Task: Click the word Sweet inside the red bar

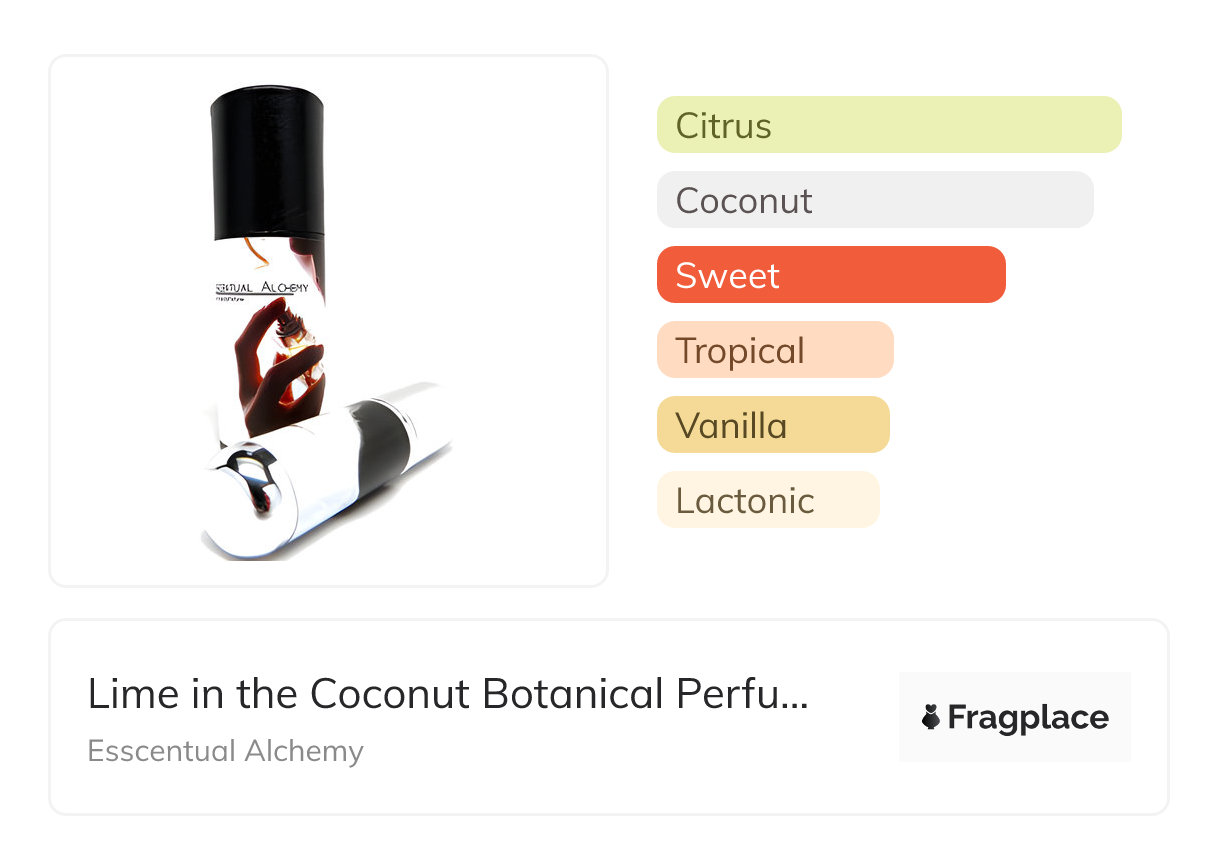Action: click(x=727, y=276)
